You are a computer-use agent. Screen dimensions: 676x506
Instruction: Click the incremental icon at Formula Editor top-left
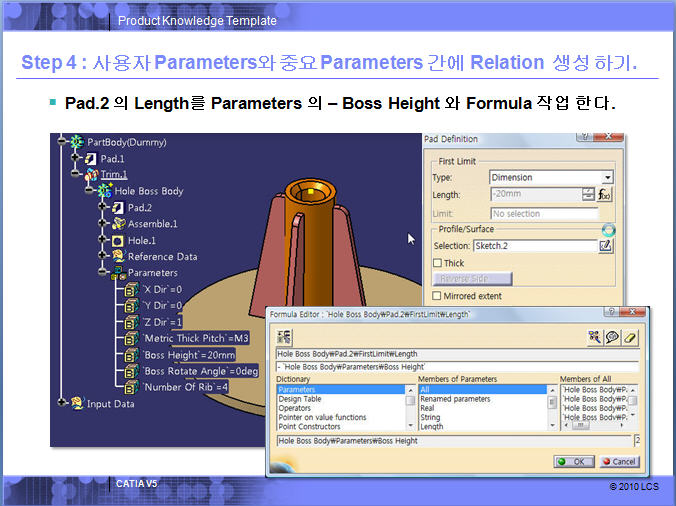point(285,338)
